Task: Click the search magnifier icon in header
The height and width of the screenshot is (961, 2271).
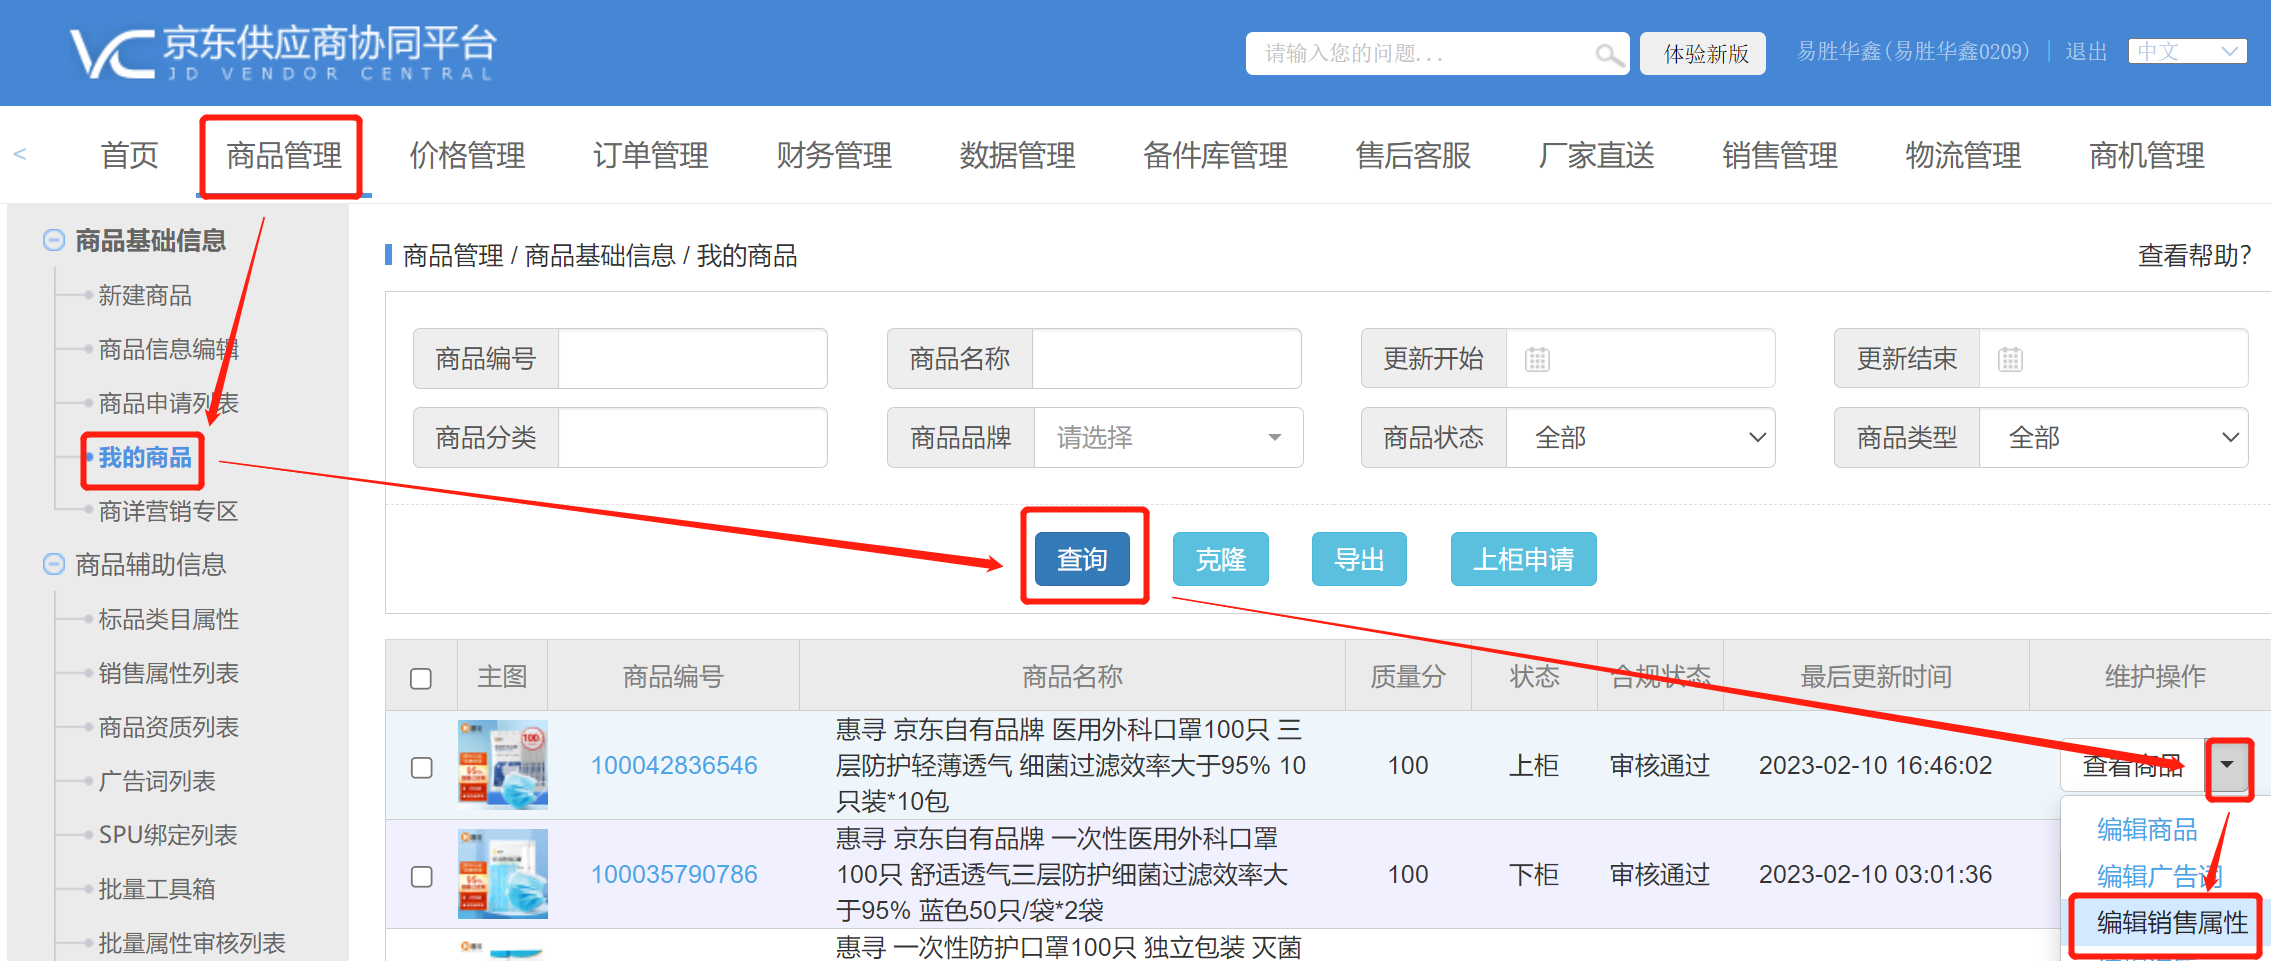Action: 1608,54
